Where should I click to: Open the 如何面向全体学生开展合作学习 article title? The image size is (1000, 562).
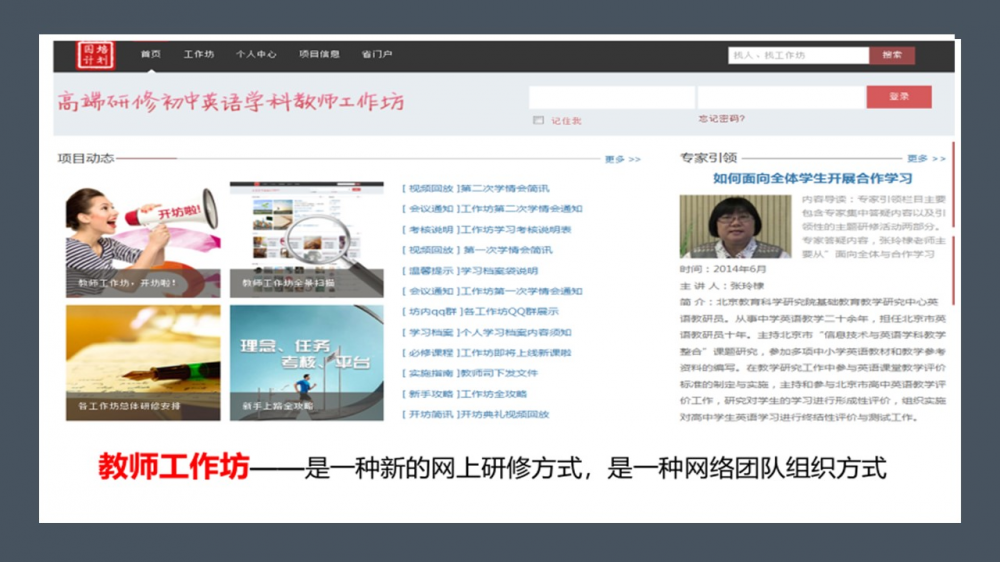812,179
